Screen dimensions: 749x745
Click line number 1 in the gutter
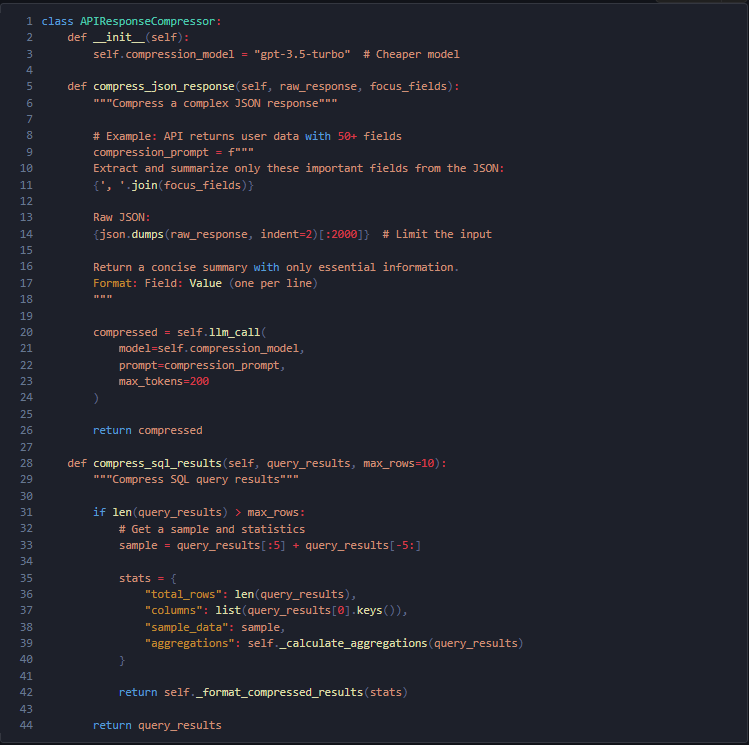pos(29,21)
